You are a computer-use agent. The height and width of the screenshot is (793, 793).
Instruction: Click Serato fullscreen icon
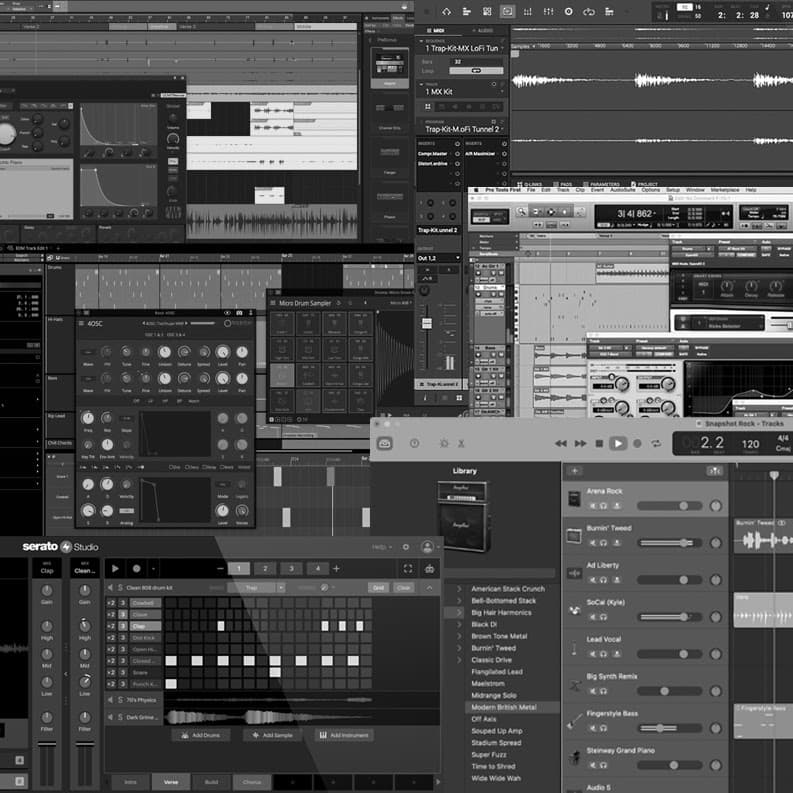[x=407, y=568]
